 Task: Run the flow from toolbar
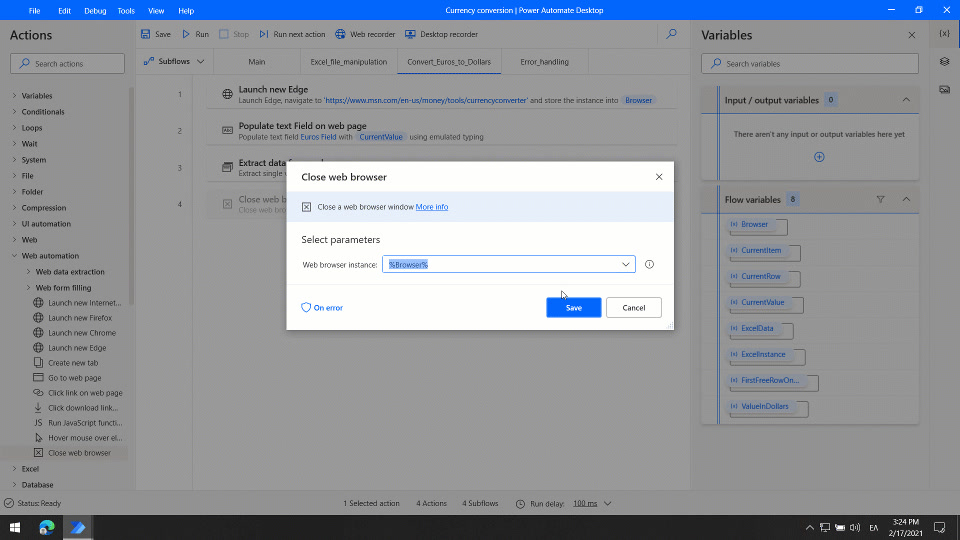pos(195,34)
